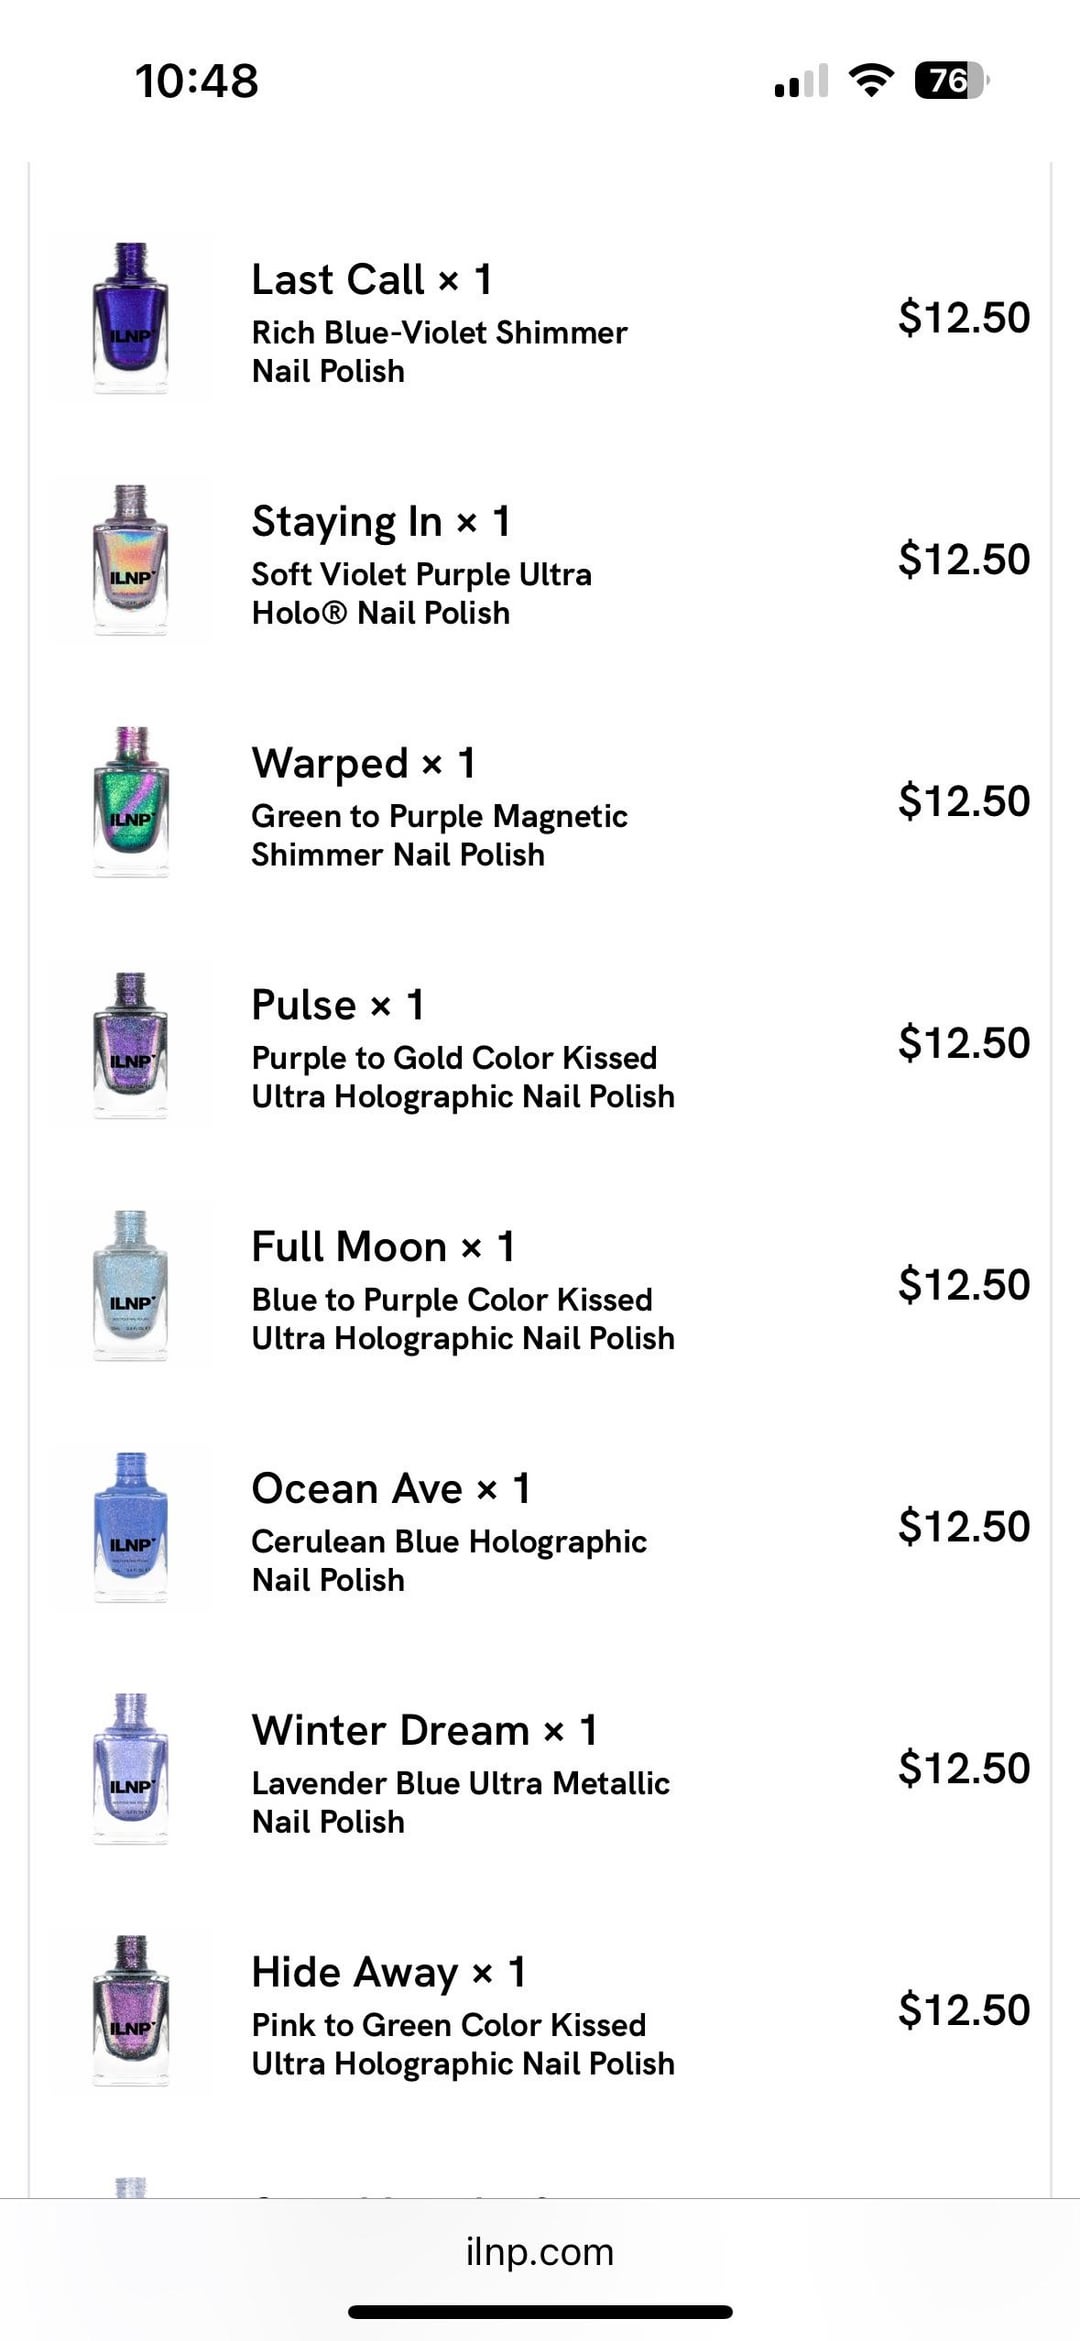Tap the Hide Away $12.50 price

point(963,2010)
